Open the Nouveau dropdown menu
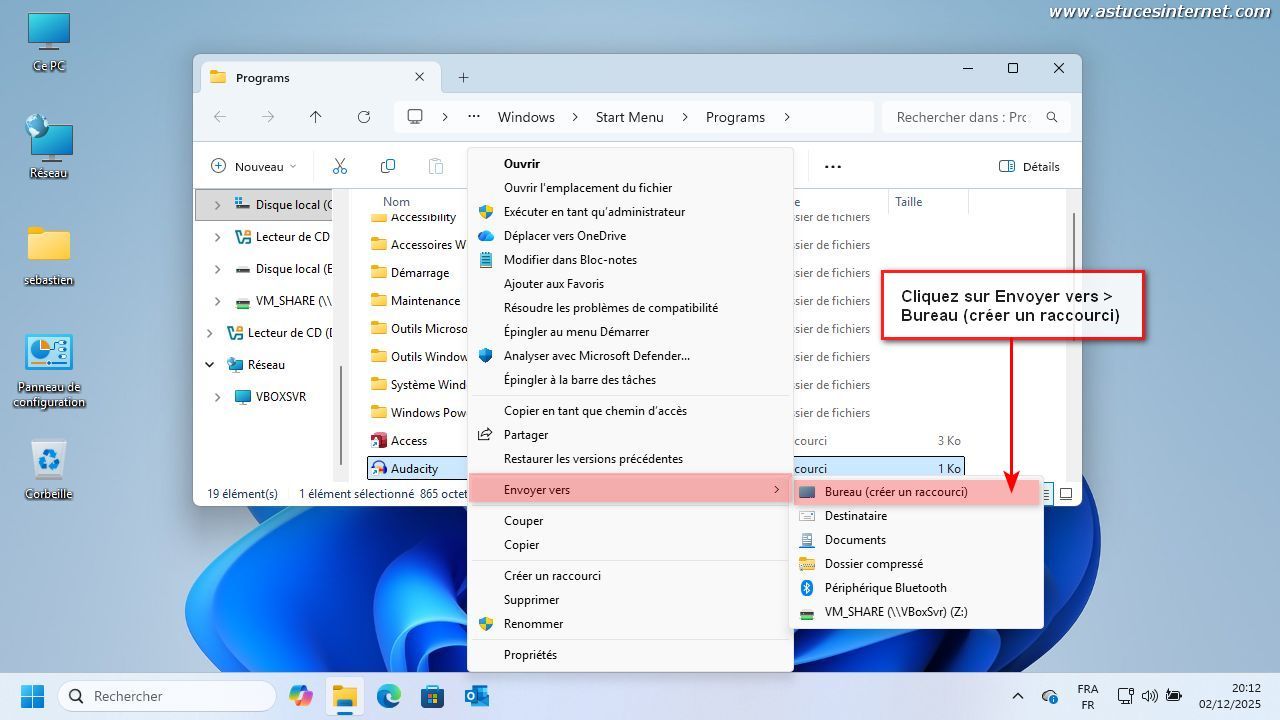This screenshot has width=1280, height=720. coord(254,167)
